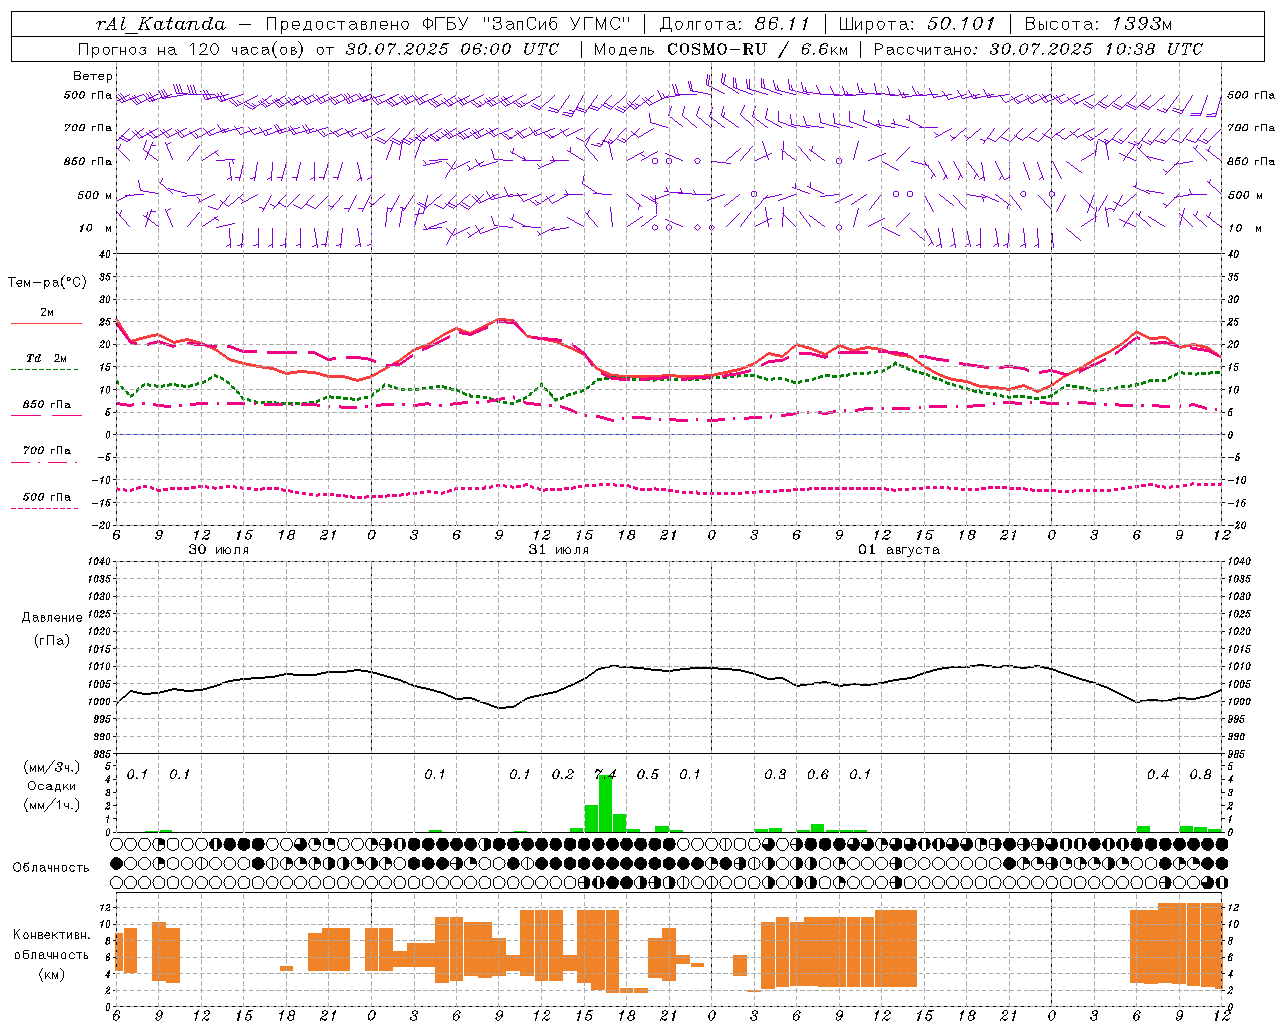
Task: Click the (мм/1ч.) precipitation unit label
Action: (52, 805)
